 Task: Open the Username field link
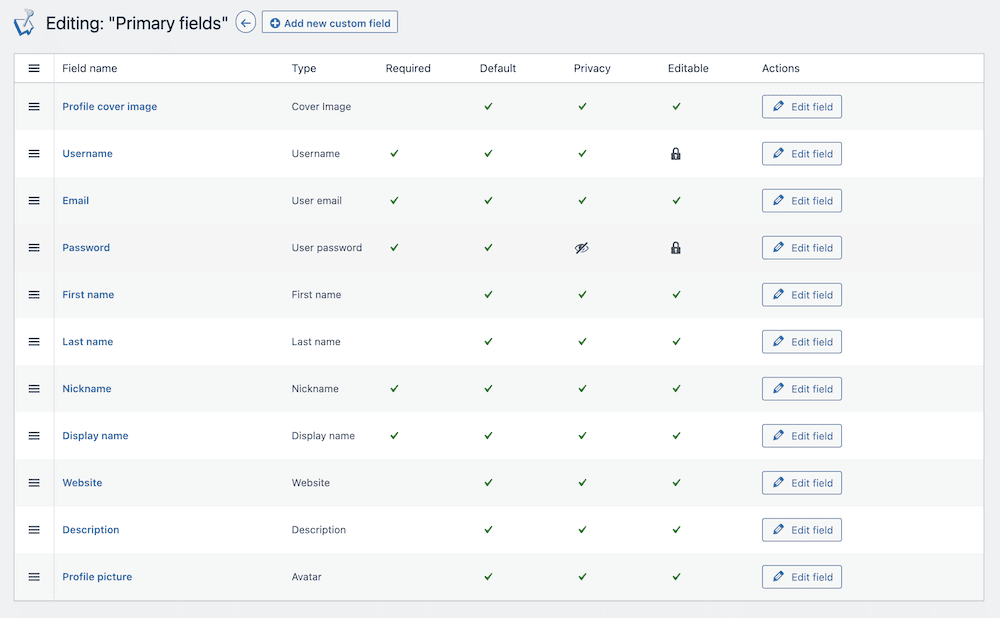click(87, 154)
